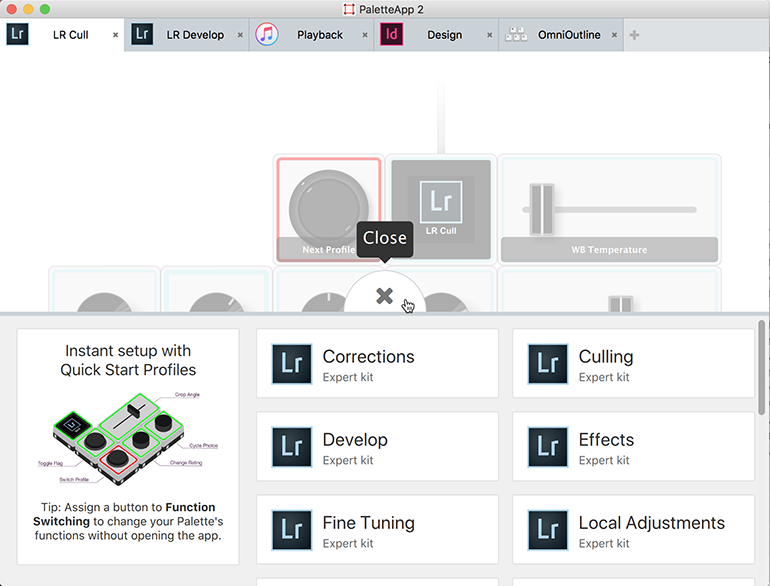Click the Lightroom icon beside Corrections
Screen dimensions: 770x586
(292, 365)
